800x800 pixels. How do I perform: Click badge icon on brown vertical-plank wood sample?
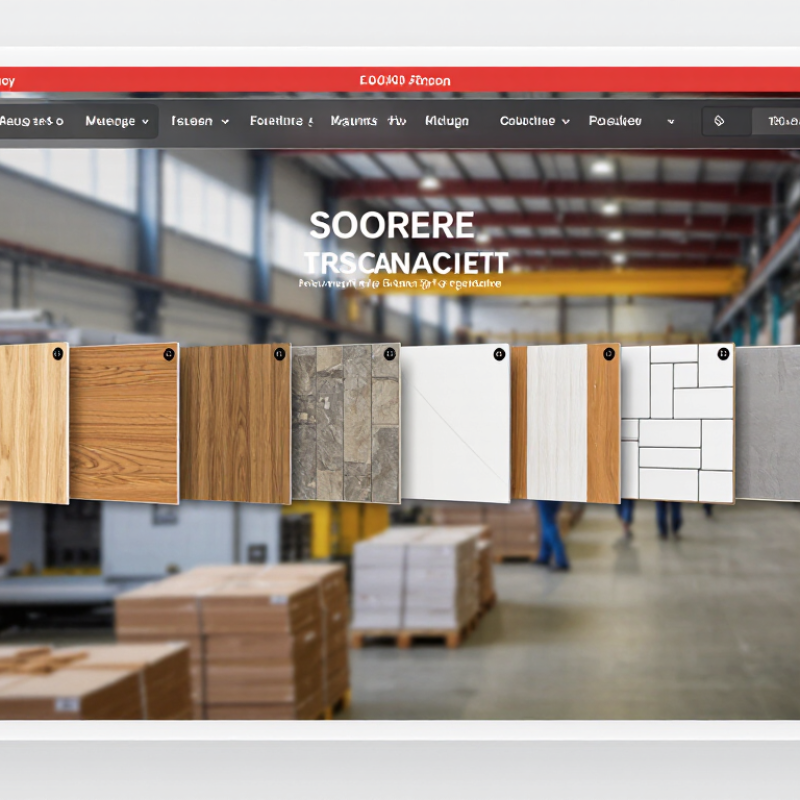coord(279,354)
